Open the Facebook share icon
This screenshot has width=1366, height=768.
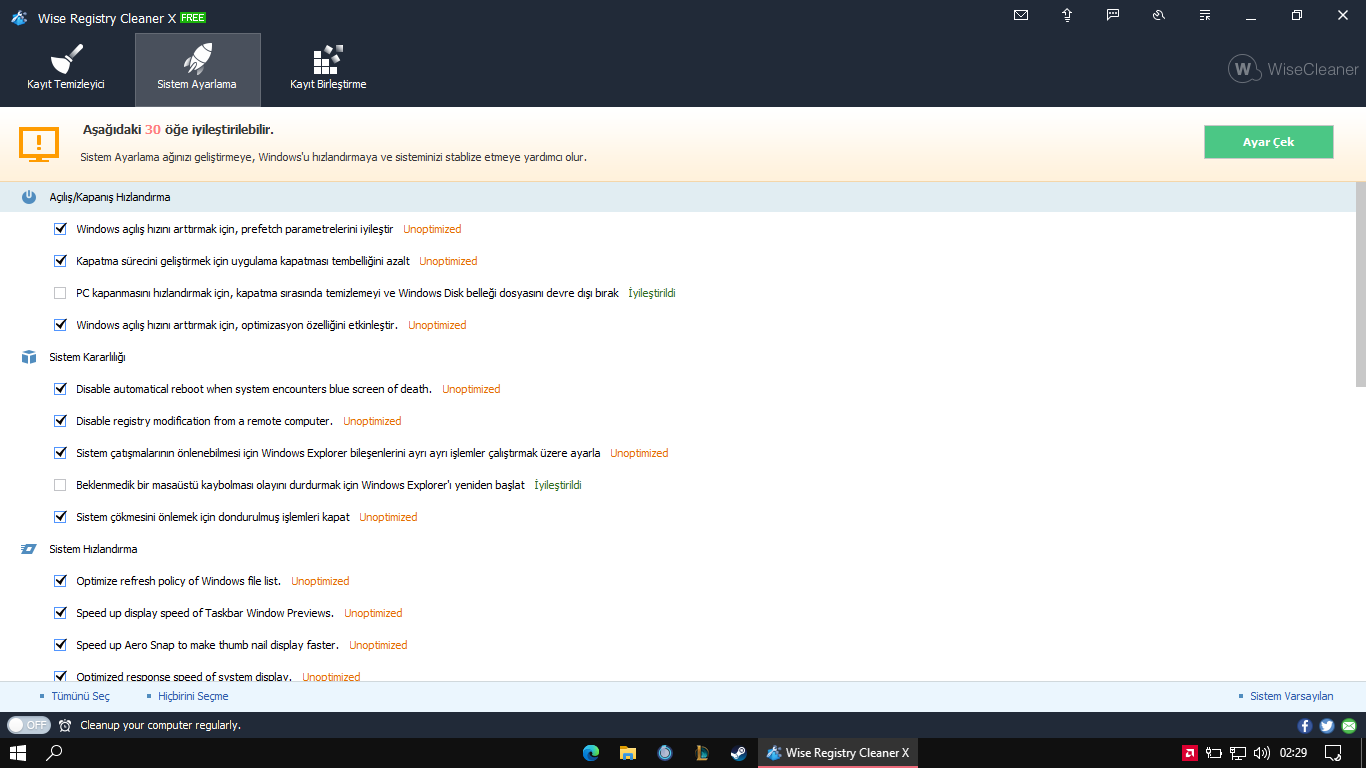pos(1305,726)
